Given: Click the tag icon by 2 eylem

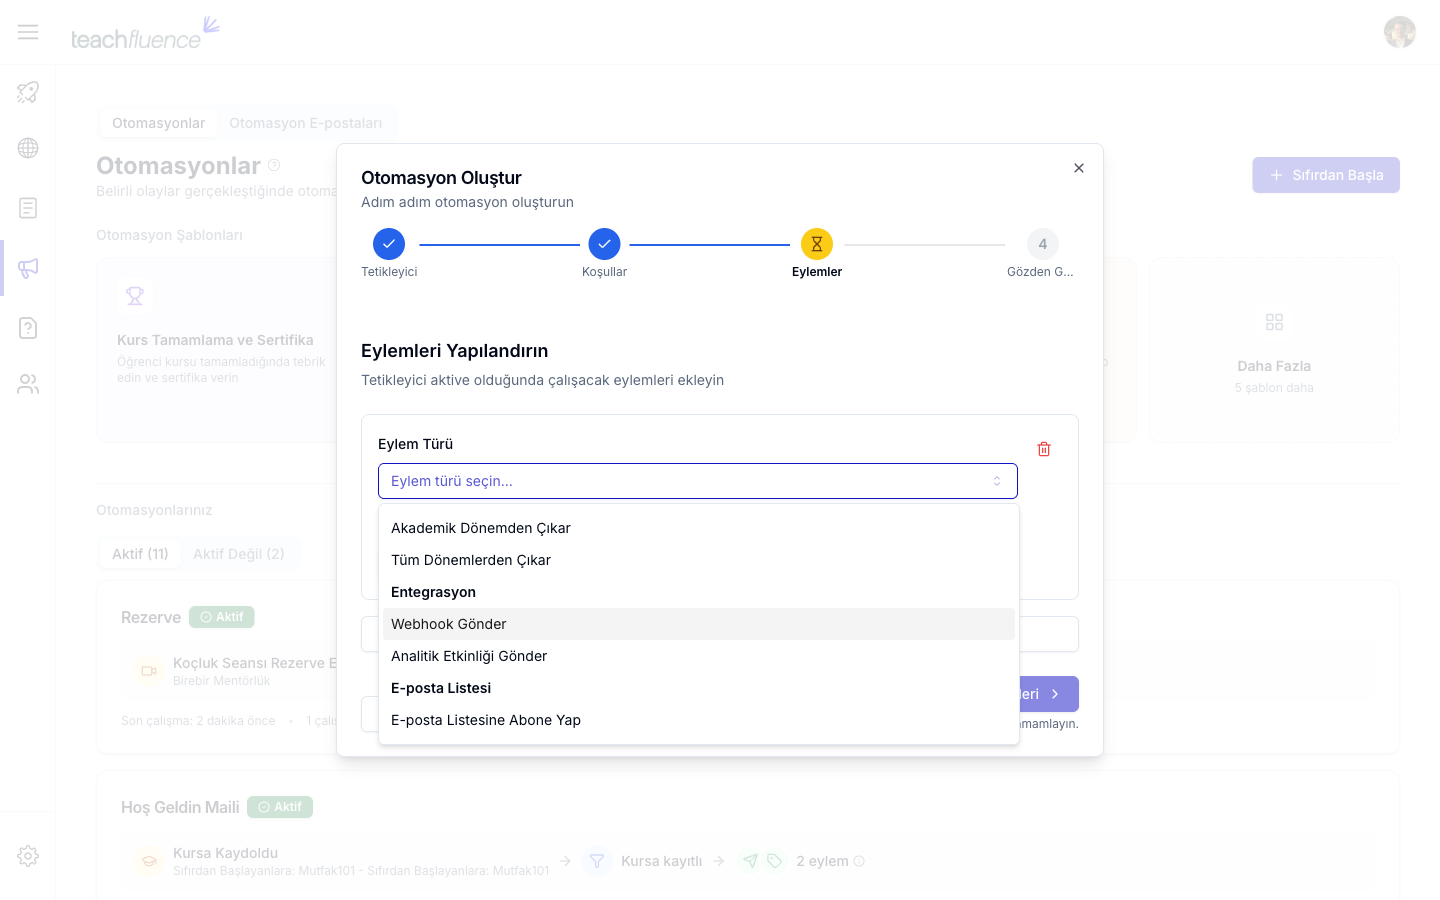Looking at the screenshot, I should tap(774, 861).
